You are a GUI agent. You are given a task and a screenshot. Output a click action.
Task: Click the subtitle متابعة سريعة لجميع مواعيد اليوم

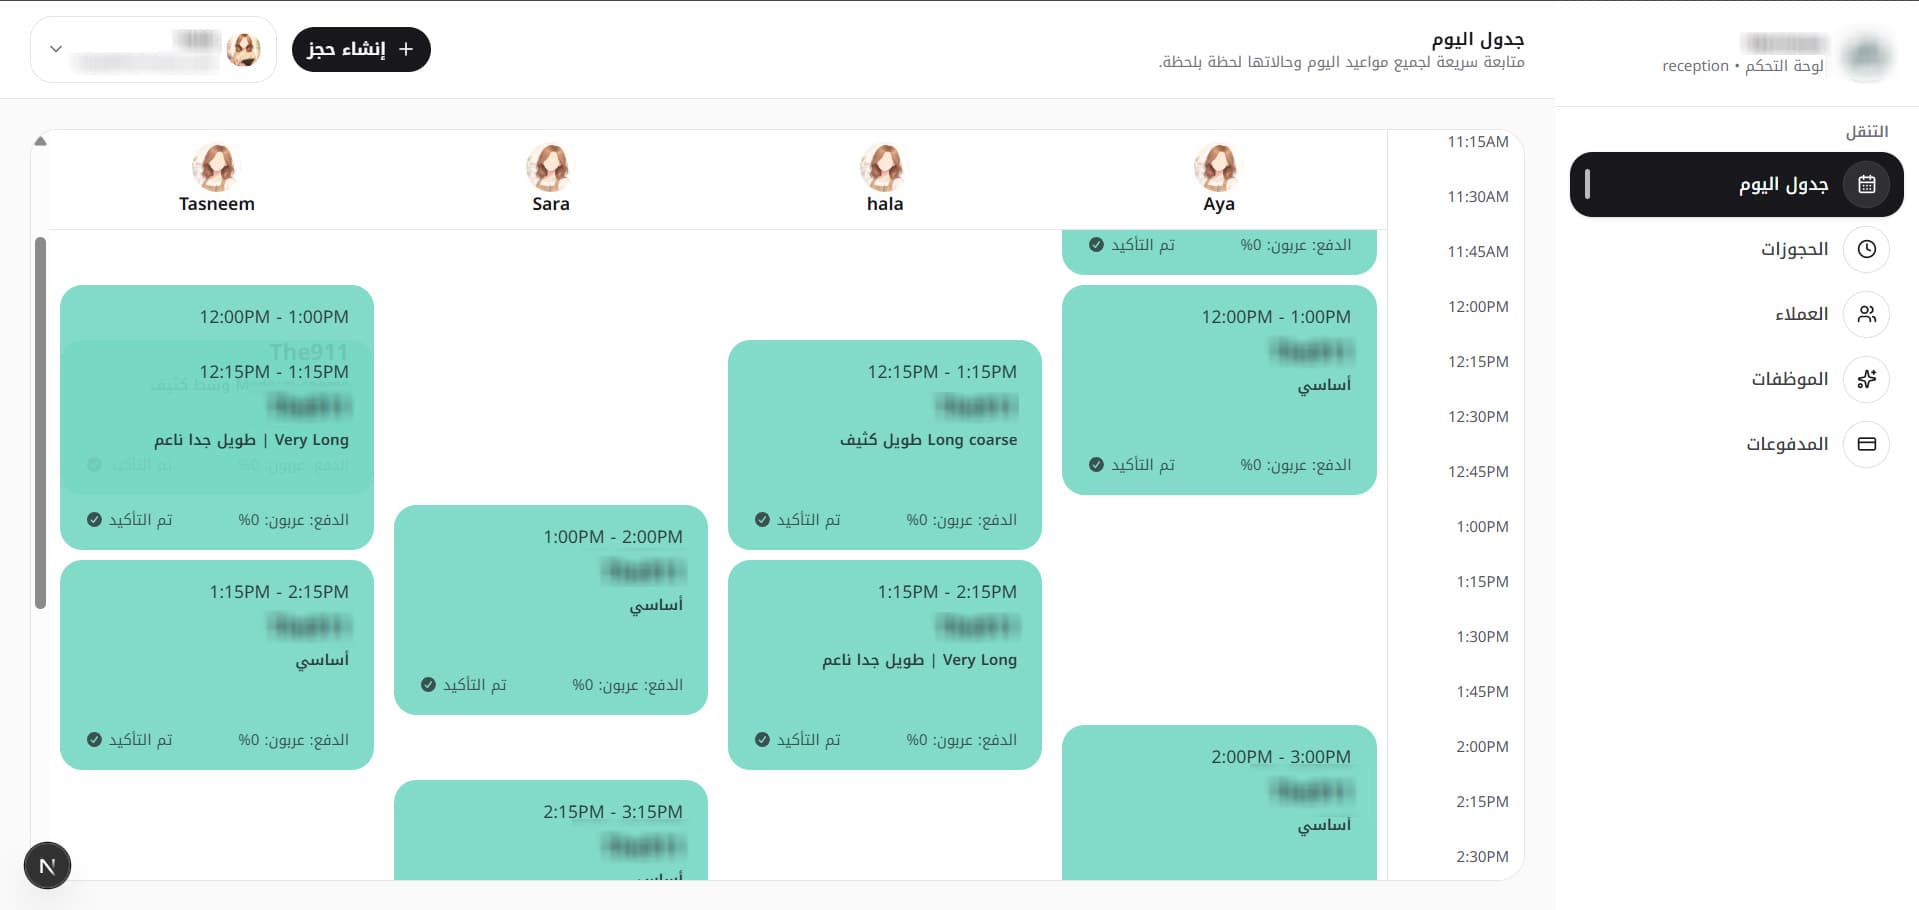pos(1342,62)
